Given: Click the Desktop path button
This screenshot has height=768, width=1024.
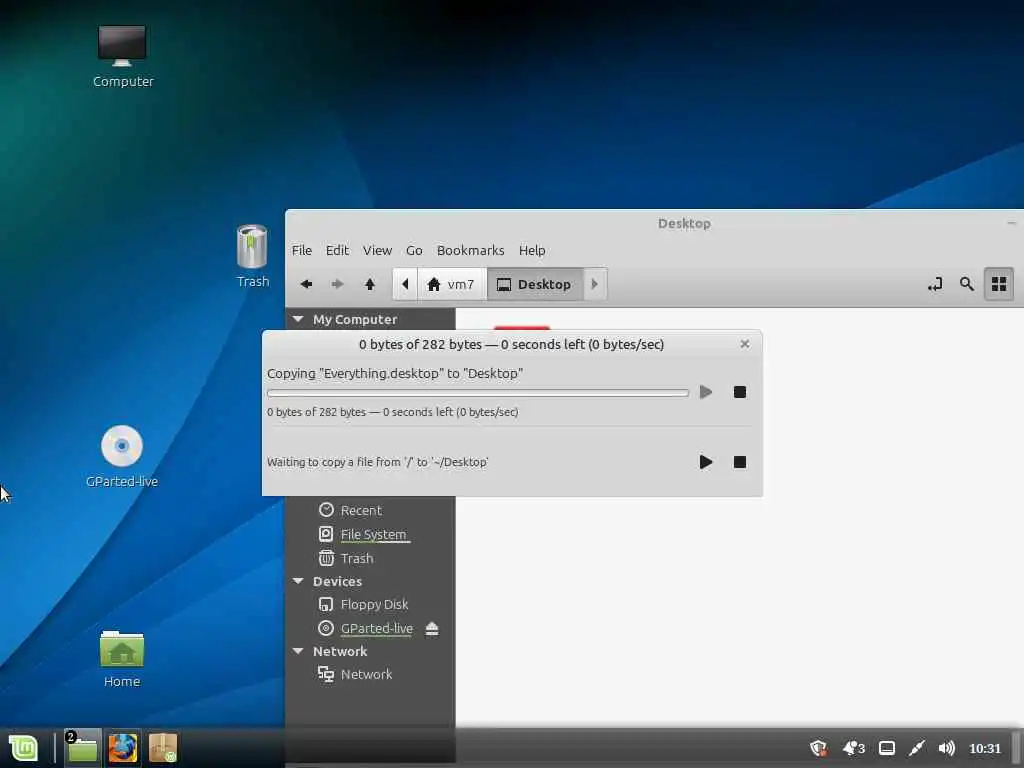Looking at the screenshot, I should (535, 284).
